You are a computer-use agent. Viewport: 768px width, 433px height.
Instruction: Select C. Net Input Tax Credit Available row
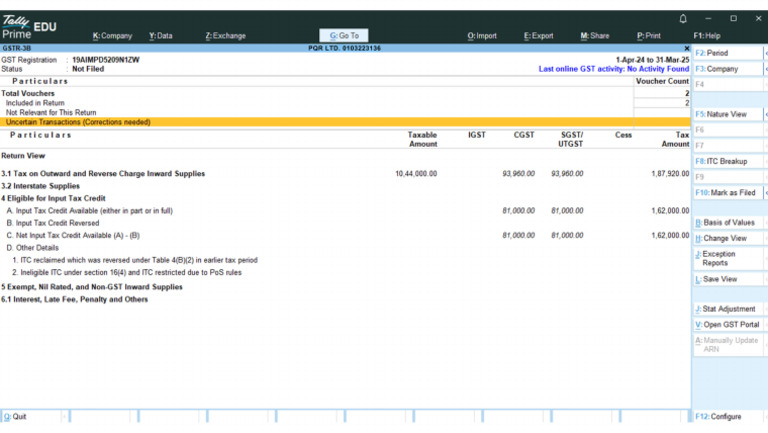pos(345,236)
